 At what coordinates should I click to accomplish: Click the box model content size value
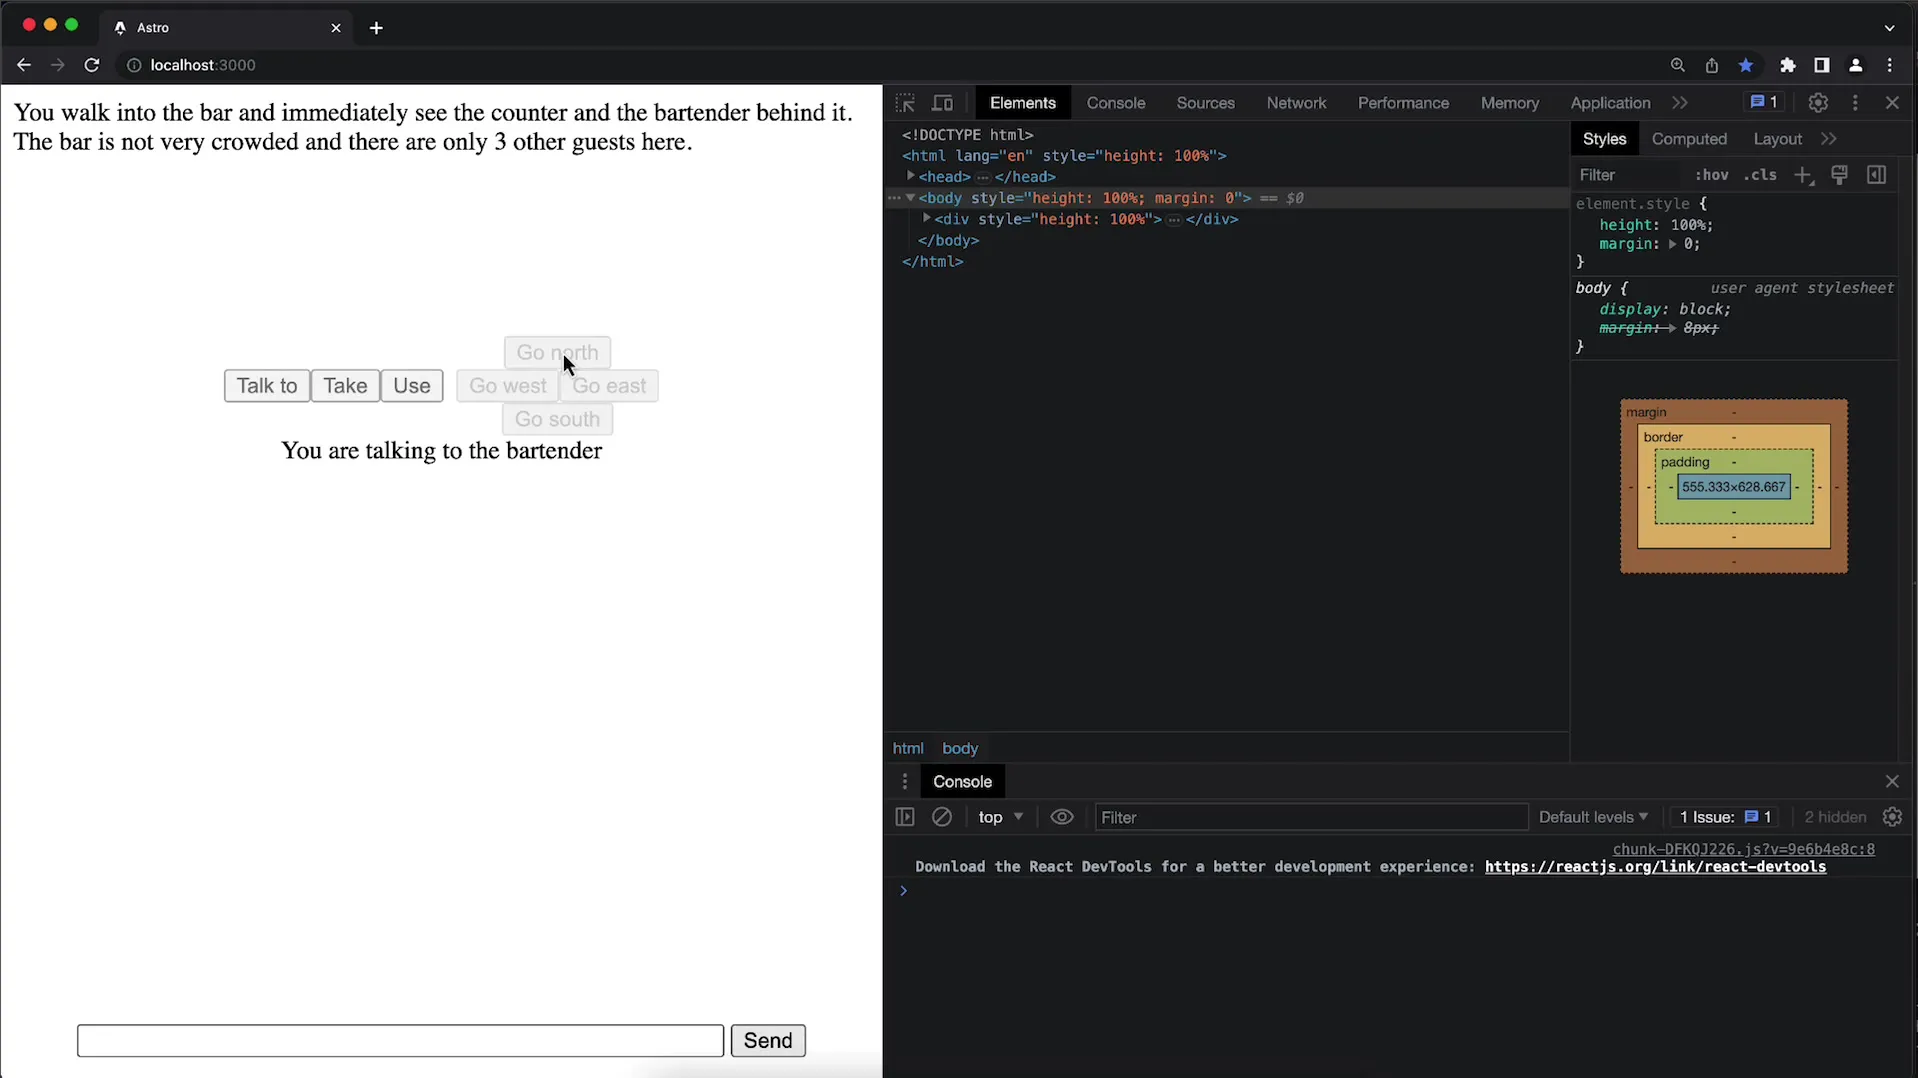click(x=1733, y=487)
